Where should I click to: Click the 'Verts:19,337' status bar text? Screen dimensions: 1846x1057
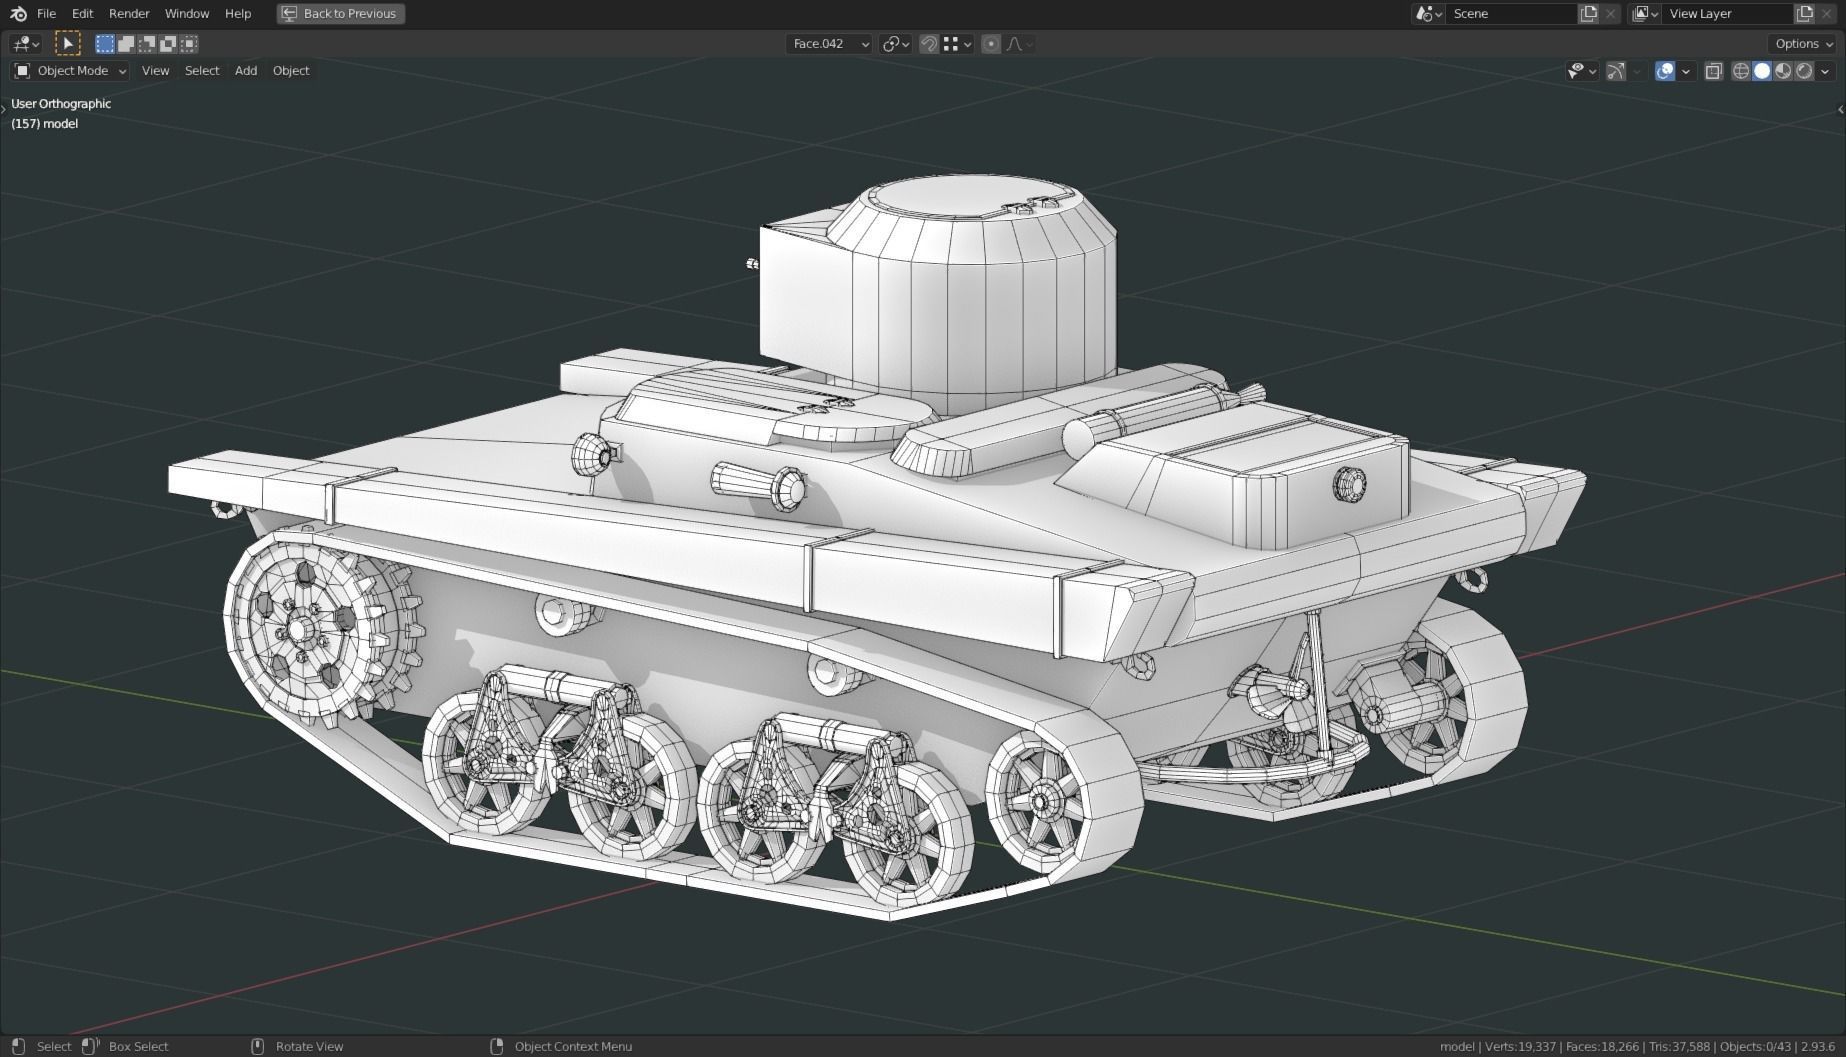coord(1520,1046)
